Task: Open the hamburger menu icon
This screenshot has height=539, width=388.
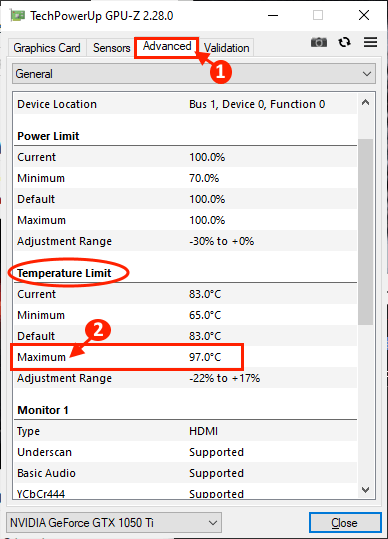Action: point(370,42)
